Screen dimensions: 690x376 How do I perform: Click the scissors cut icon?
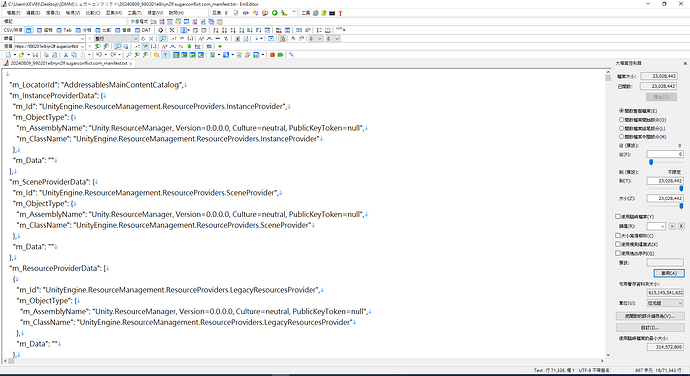point(66,55)
